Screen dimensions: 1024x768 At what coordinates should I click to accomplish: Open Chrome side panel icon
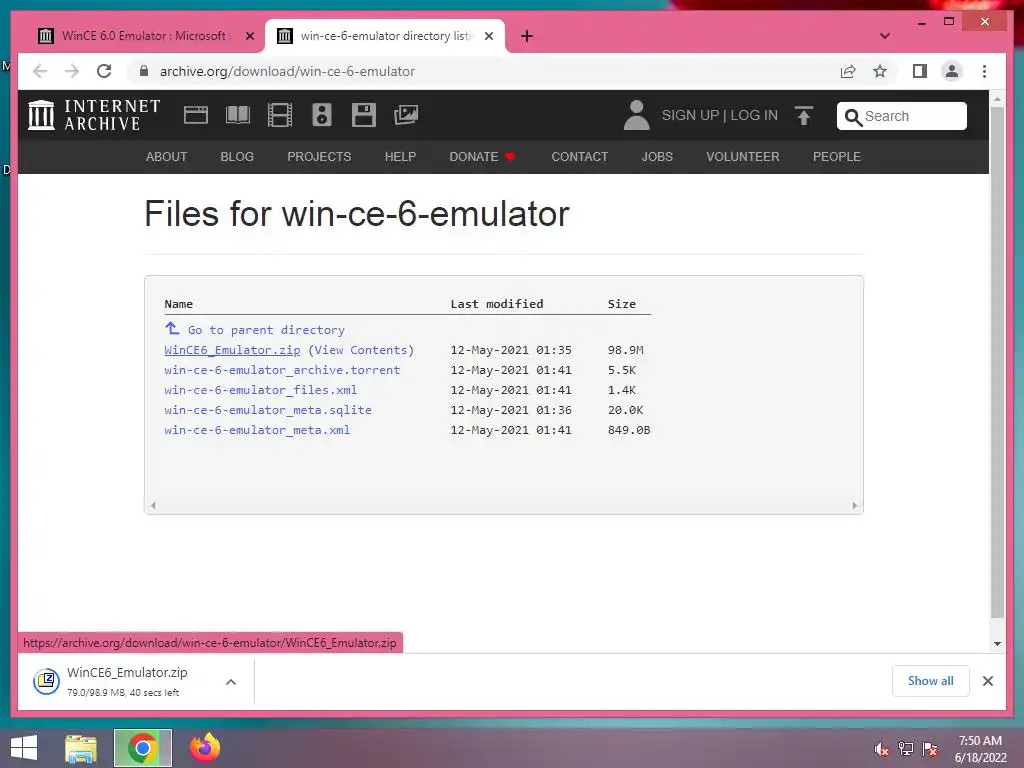coord(920,71)
